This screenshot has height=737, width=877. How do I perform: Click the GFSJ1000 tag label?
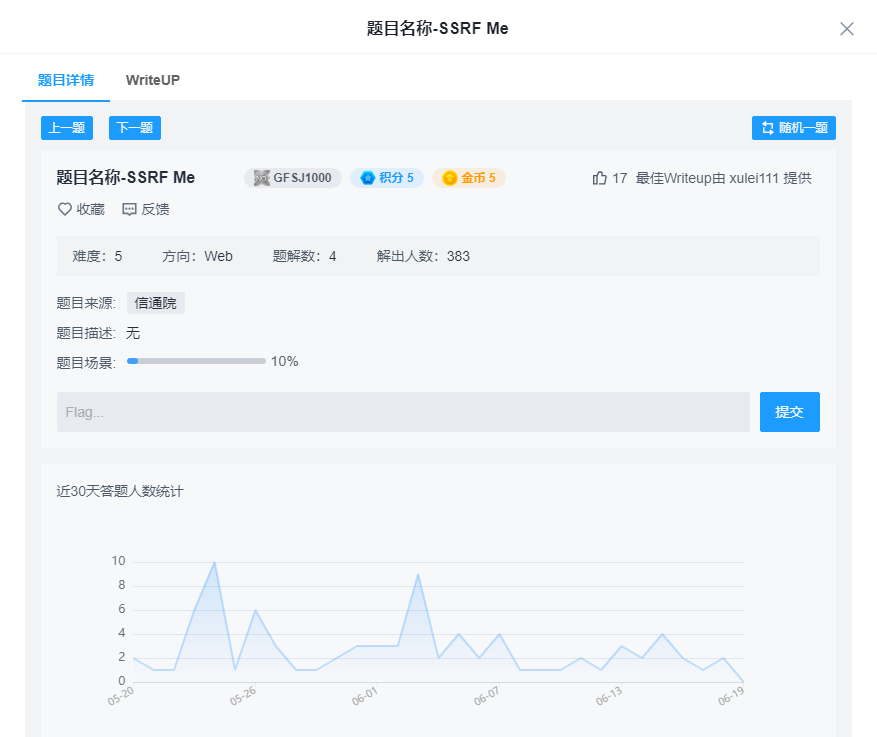coord(302,178)
